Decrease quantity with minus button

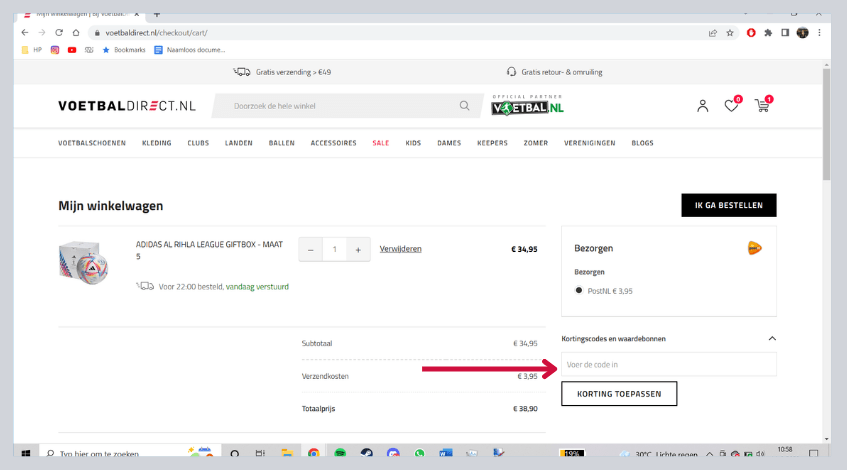pos(310,249)
